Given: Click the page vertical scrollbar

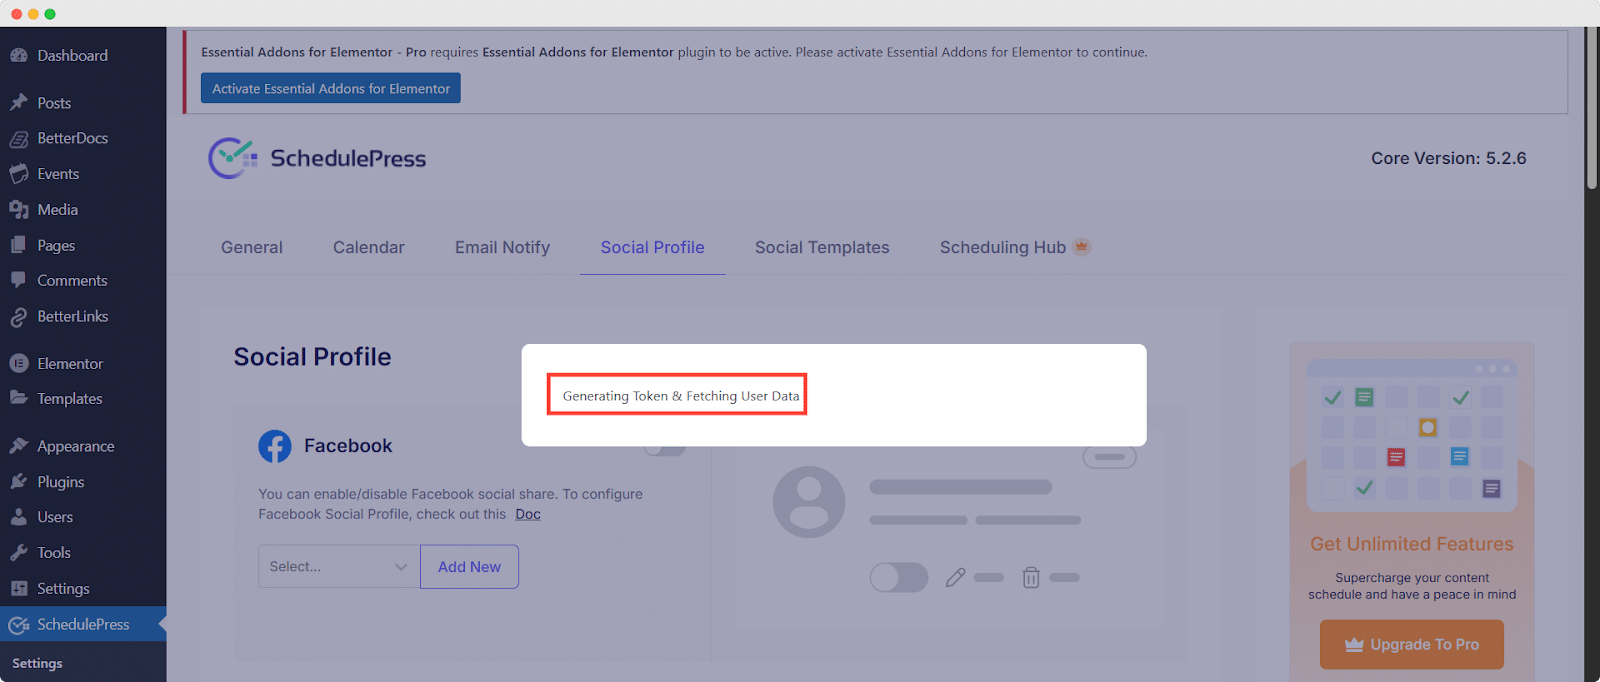Looking at the screenshot, I should point(1592,107).
